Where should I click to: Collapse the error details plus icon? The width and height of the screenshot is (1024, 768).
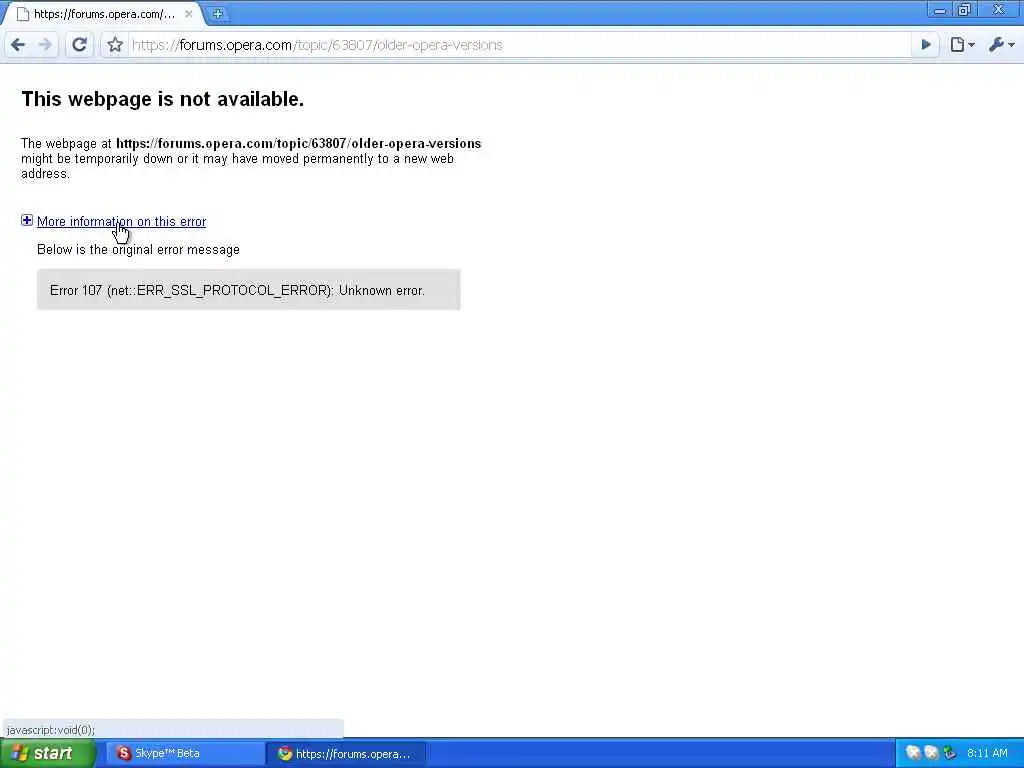pos(27,221)
